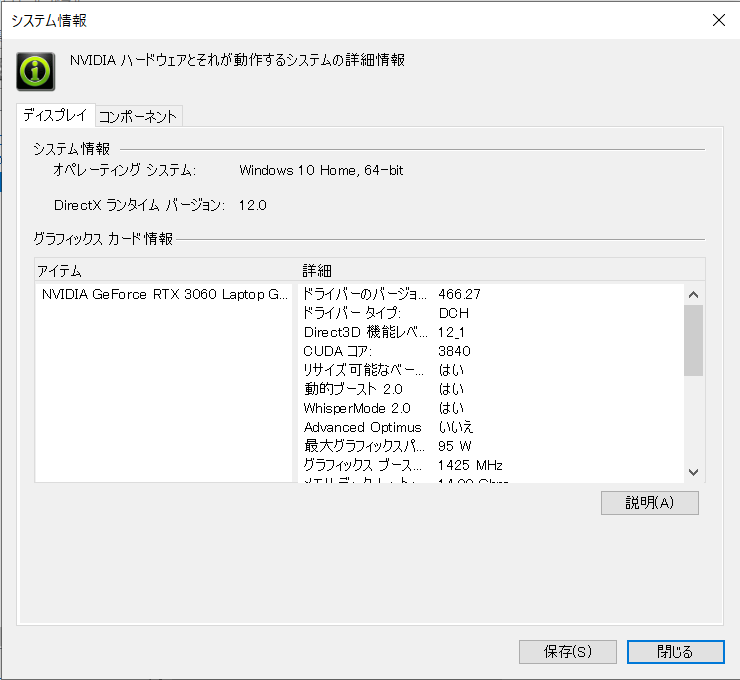Click the ドライバー タイプ row label
Screen dimensions: 740x680
352,313
